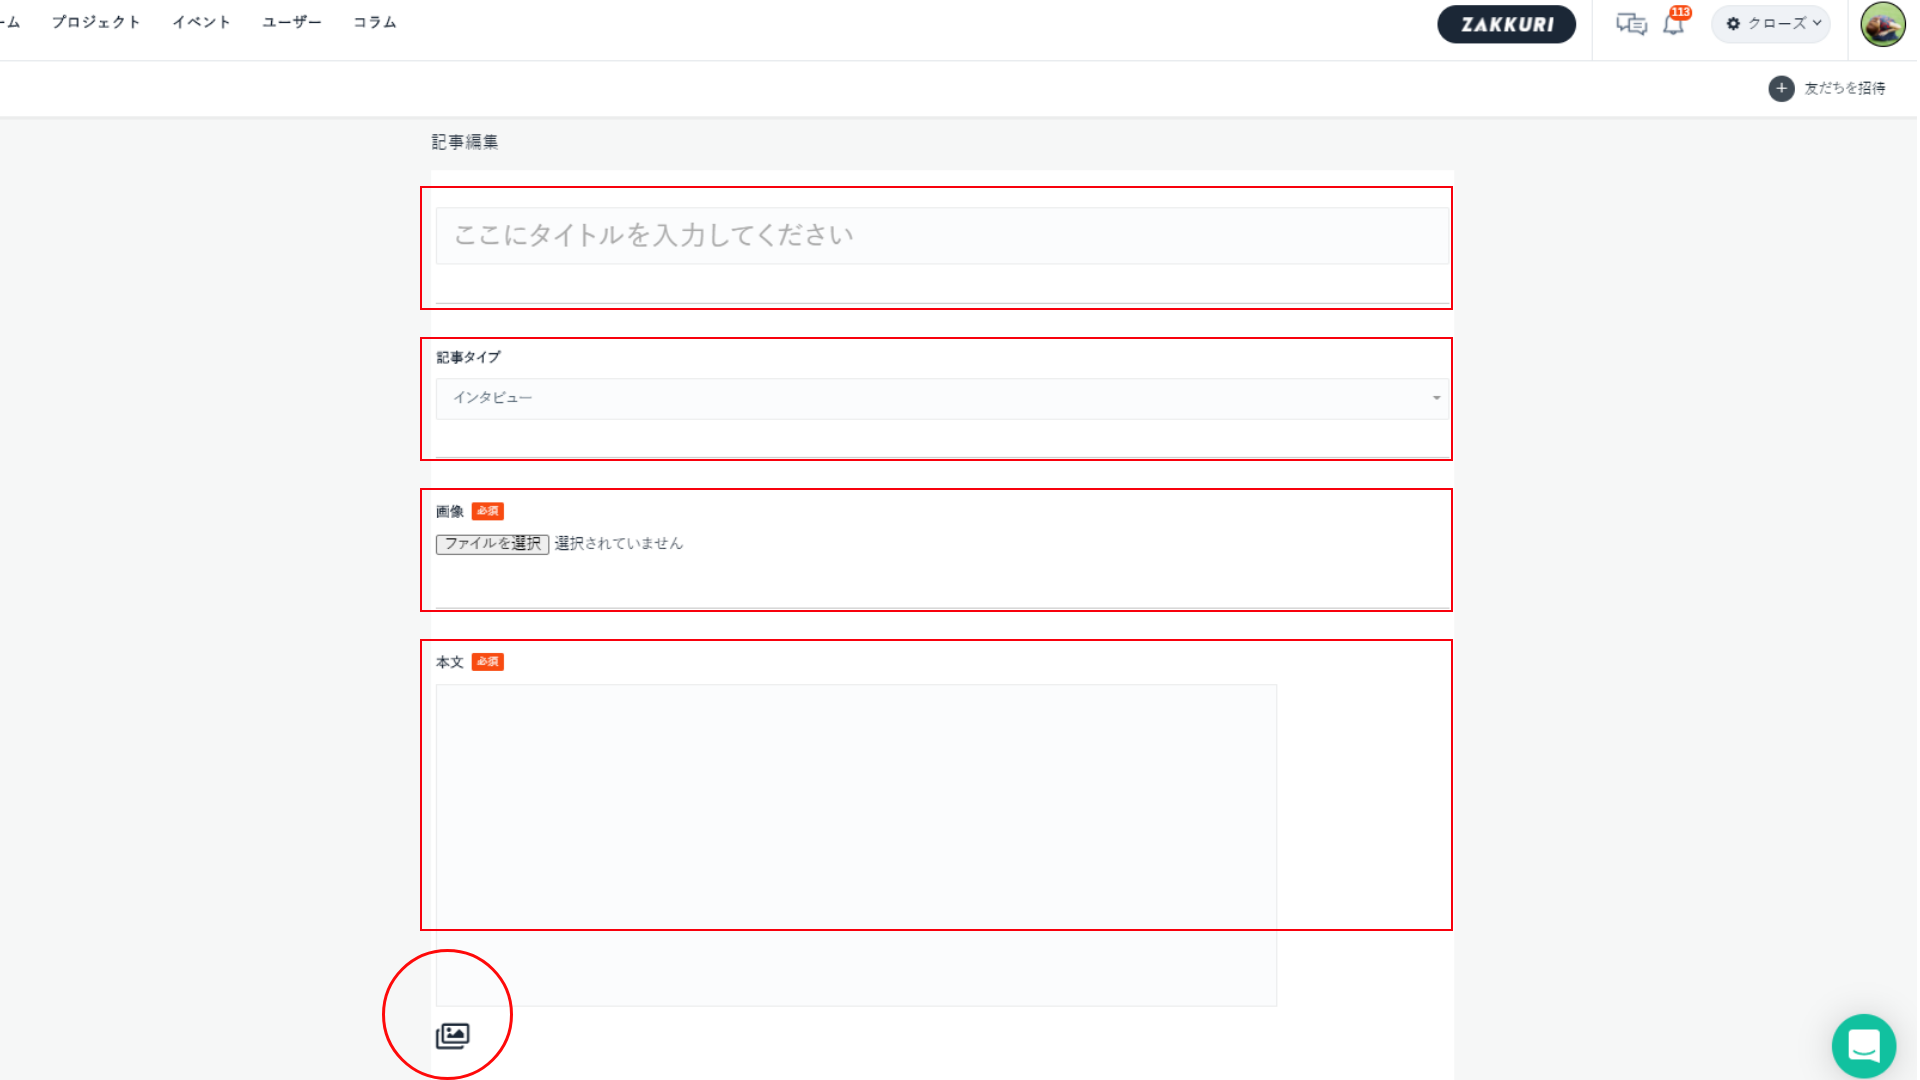
Task: Click the image gallery insert icon below editor
Action: click(x=452, y=1036)
